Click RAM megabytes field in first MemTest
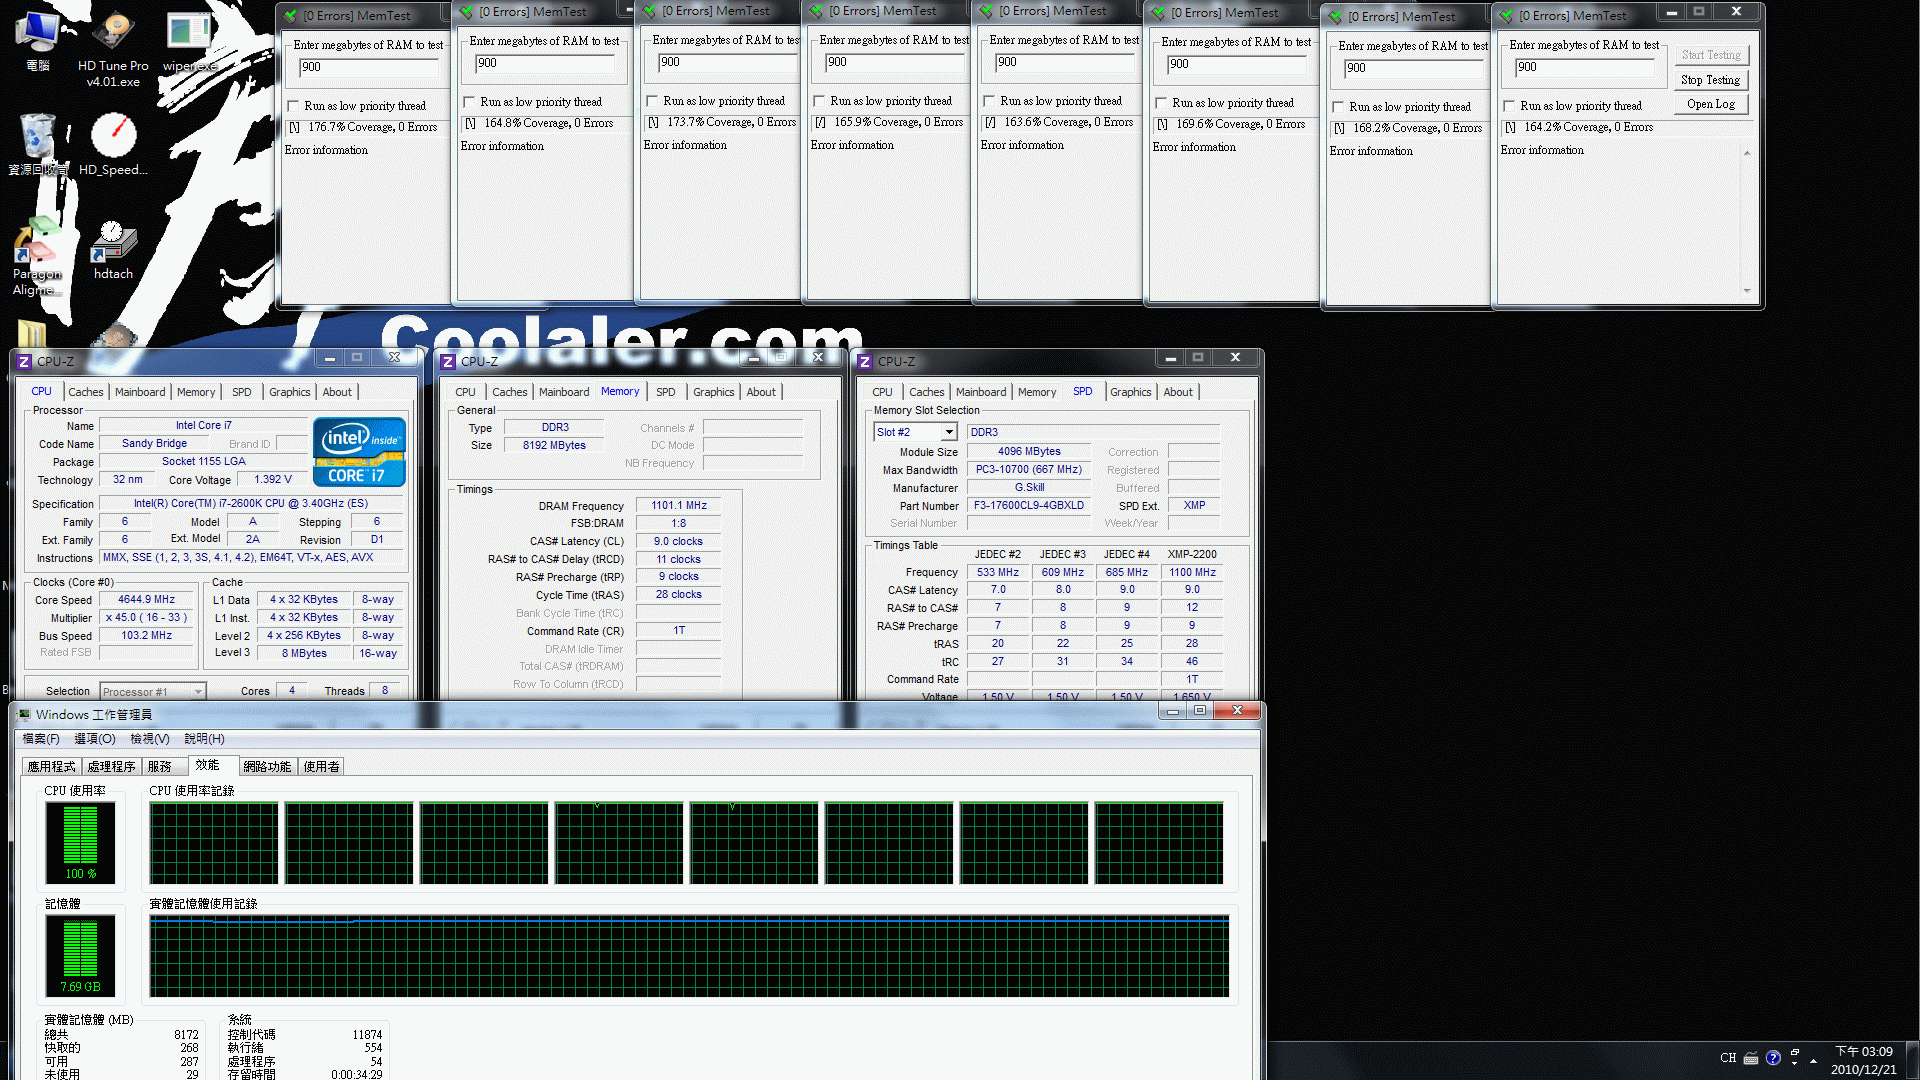 point(369,67)
